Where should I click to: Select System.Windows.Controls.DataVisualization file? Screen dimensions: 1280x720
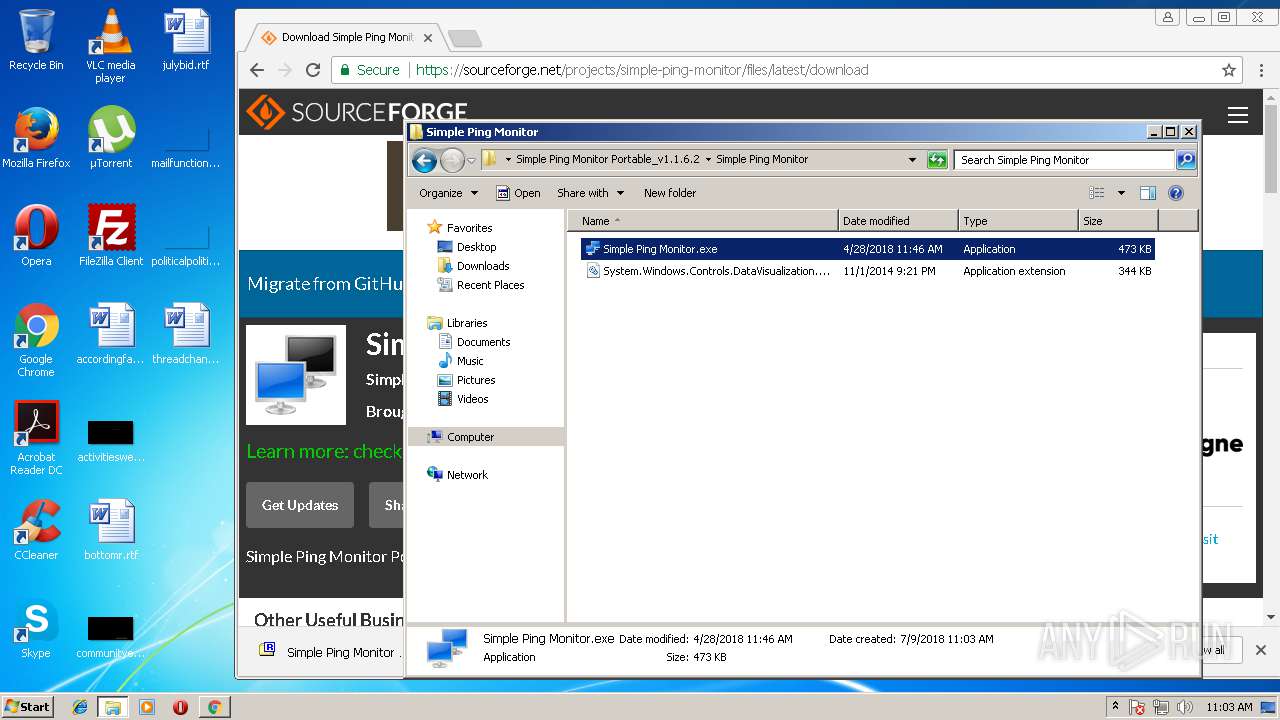(x=867, y=271)
